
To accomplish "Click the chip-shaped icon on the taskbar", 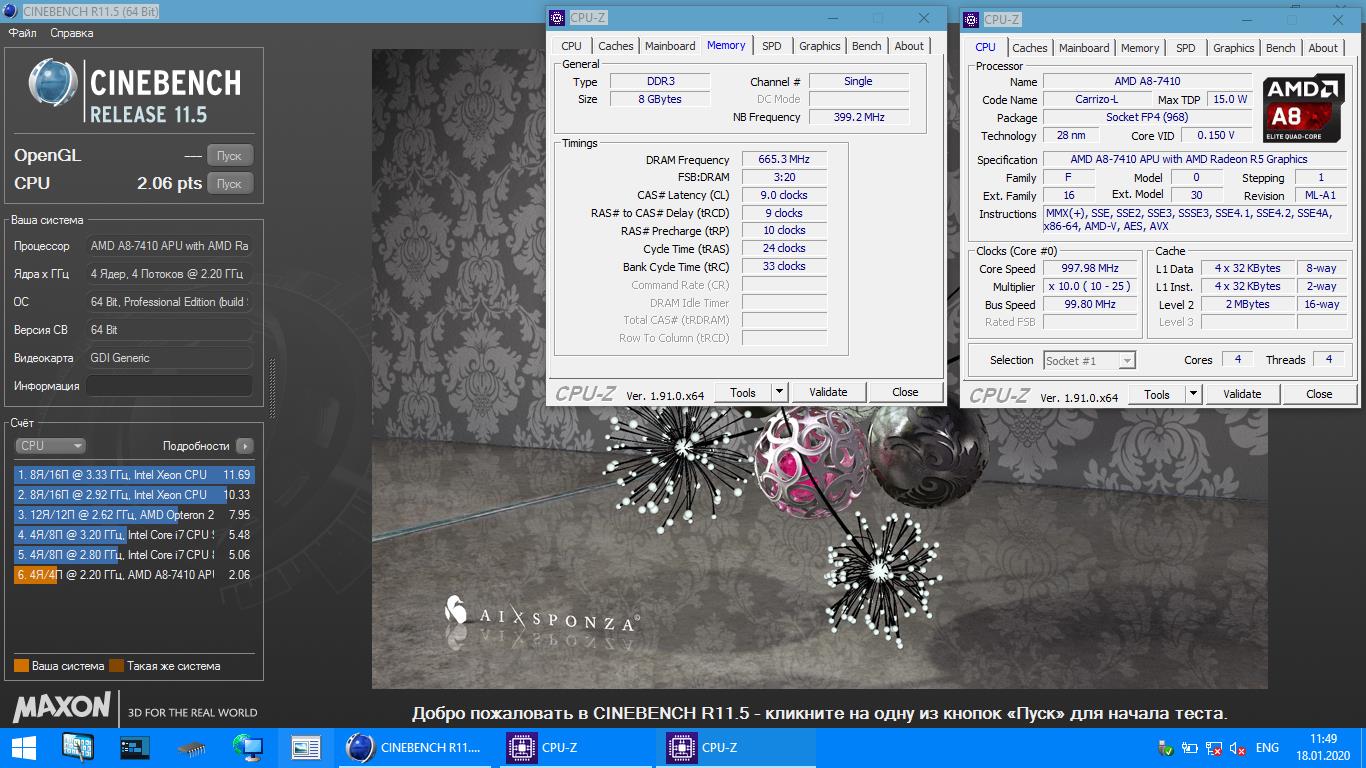I will (x=192, y=748).
